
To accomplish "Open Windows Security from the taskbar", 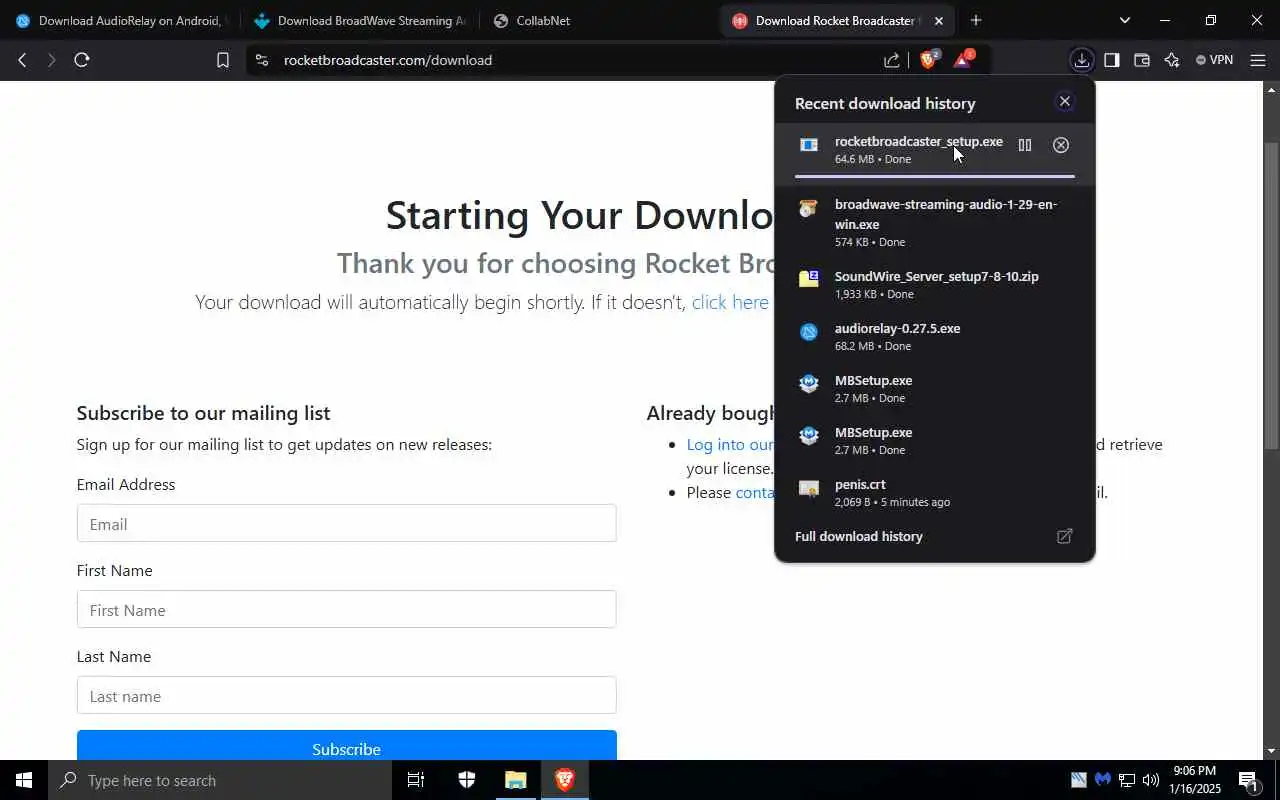I will tap(467, 780).
